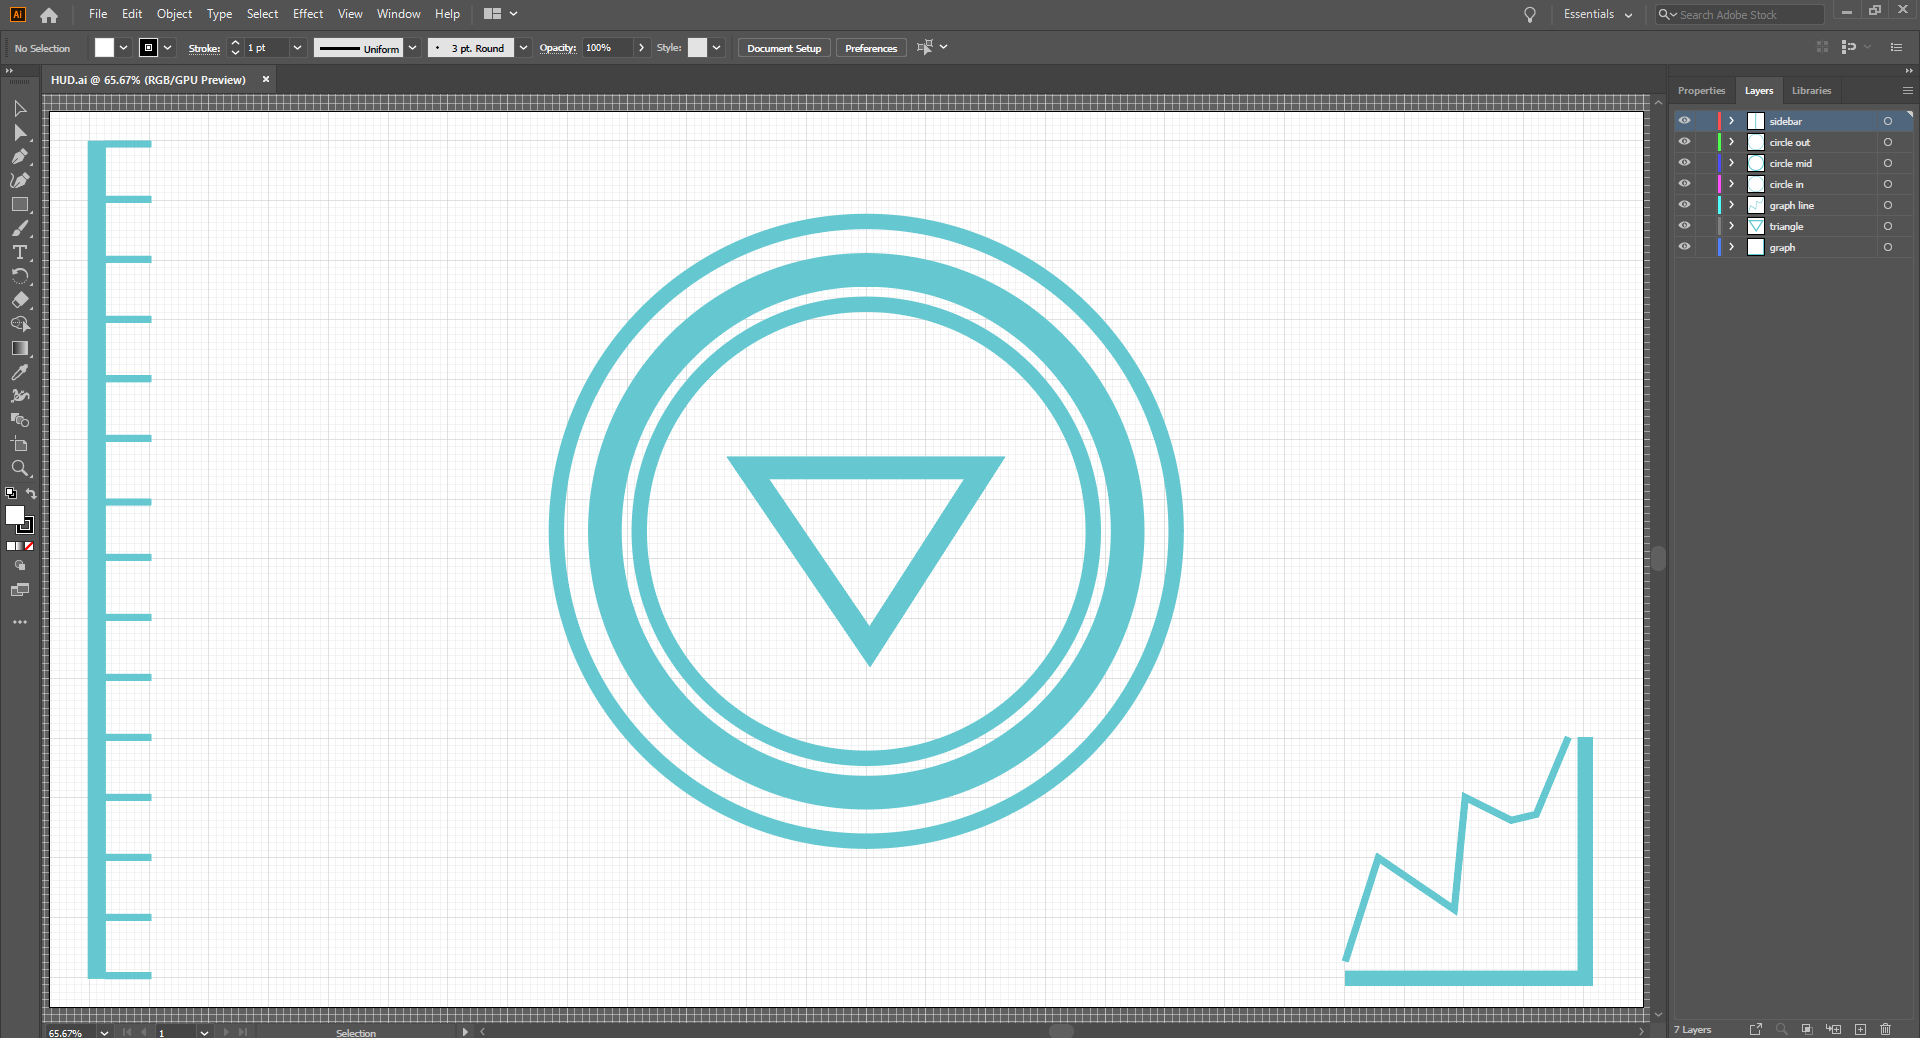Click the Style swatch
The image size is (1920, 1038).
[x=697, y=48]
